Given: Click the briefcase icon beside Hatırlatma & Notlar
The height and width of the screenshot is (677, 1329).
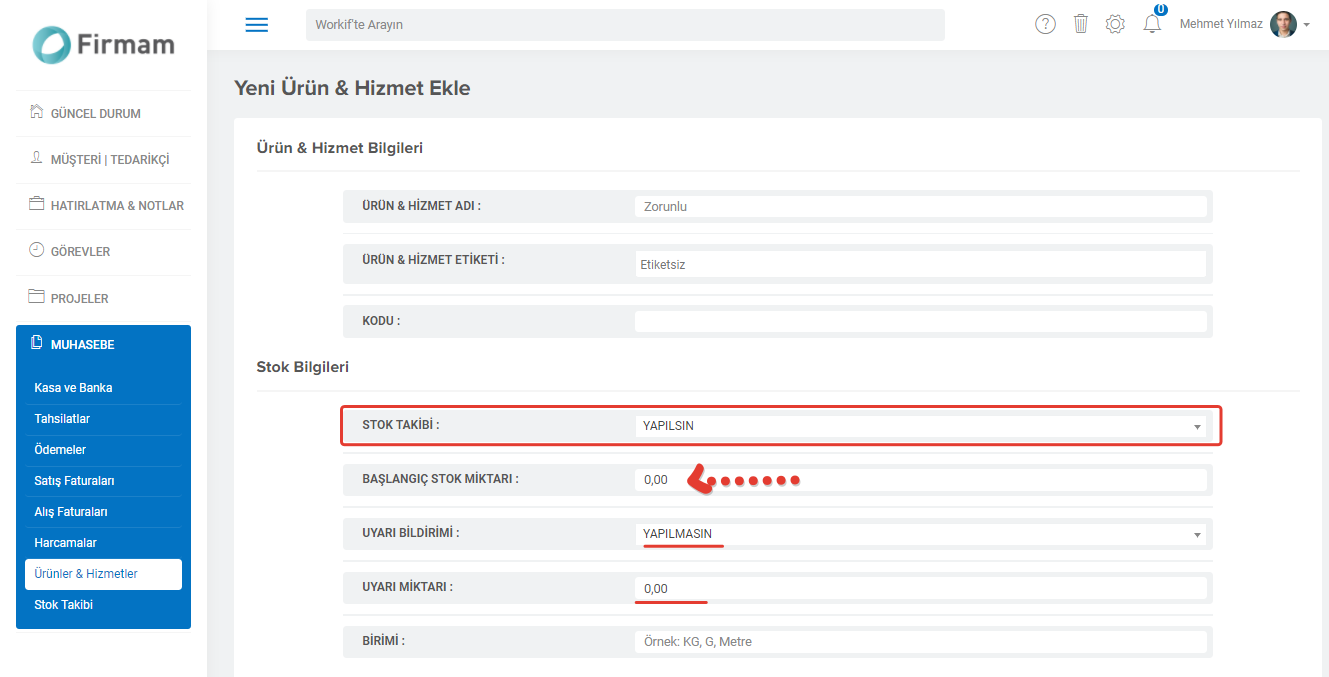Looking at the screenshot, I should pos(37,204).
